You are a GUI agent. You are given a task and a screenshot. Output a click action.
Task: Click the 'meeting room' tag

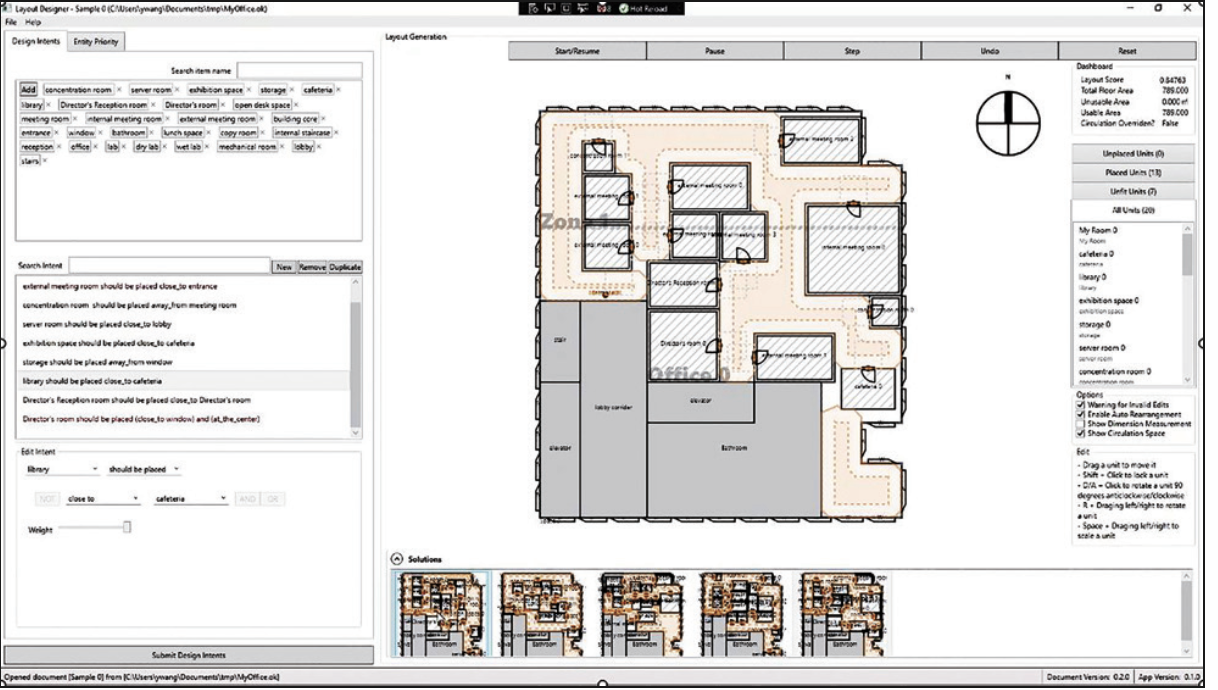tap(45, 118)
